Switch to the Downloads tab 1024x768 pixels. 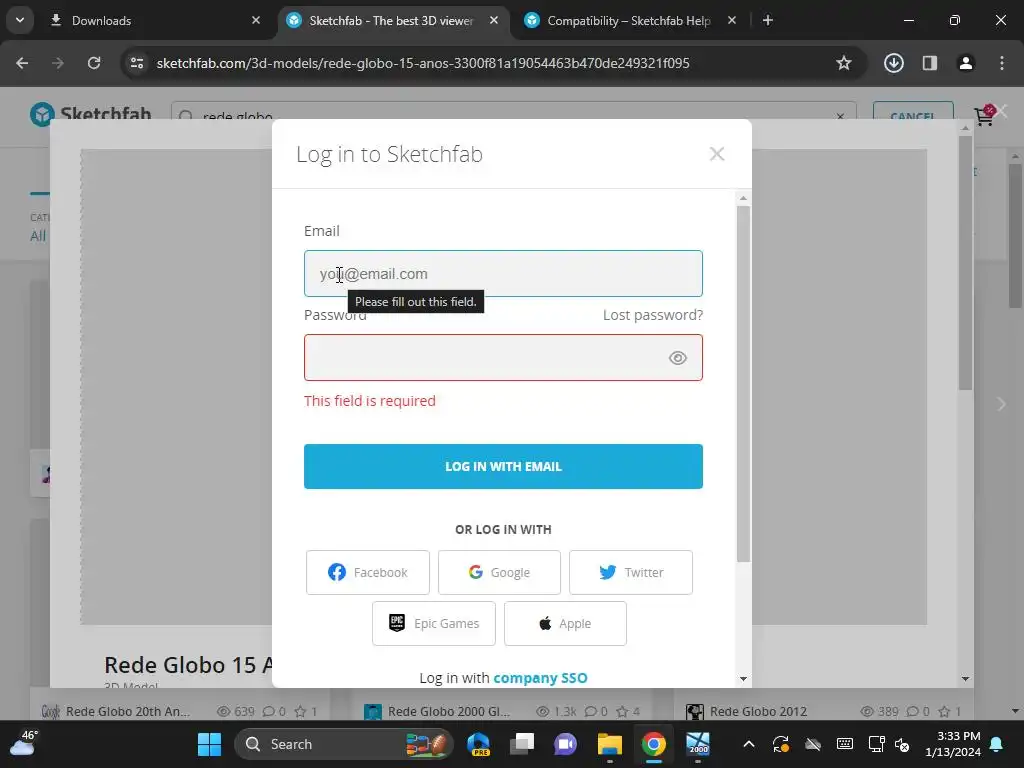[155, 21]
